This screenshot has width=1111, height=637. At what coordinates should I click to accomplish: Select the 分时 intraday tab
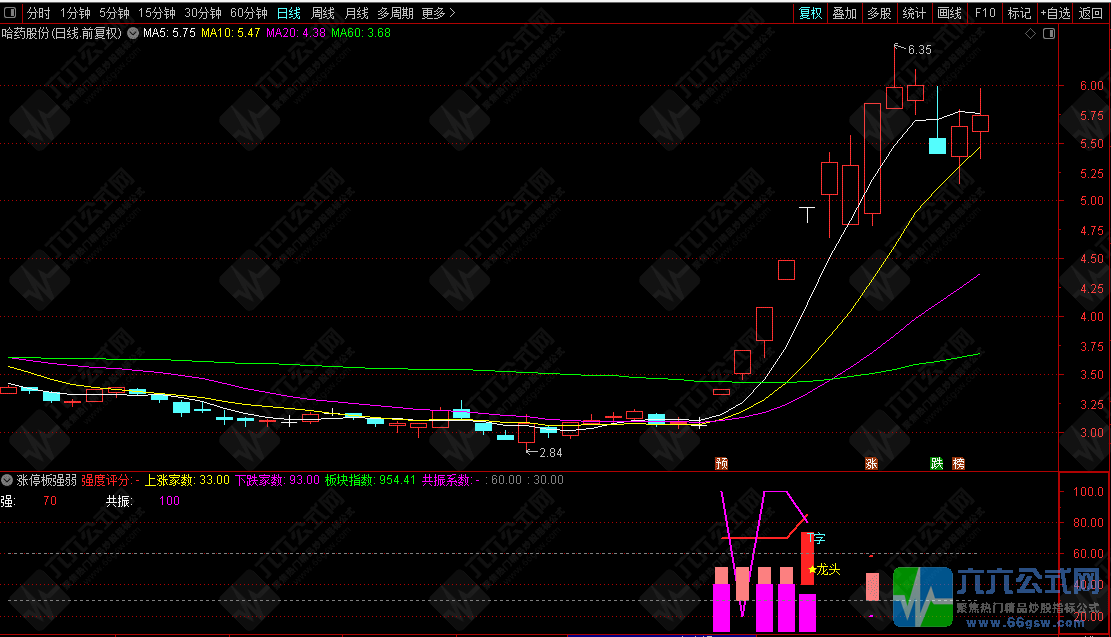[38, 13]
